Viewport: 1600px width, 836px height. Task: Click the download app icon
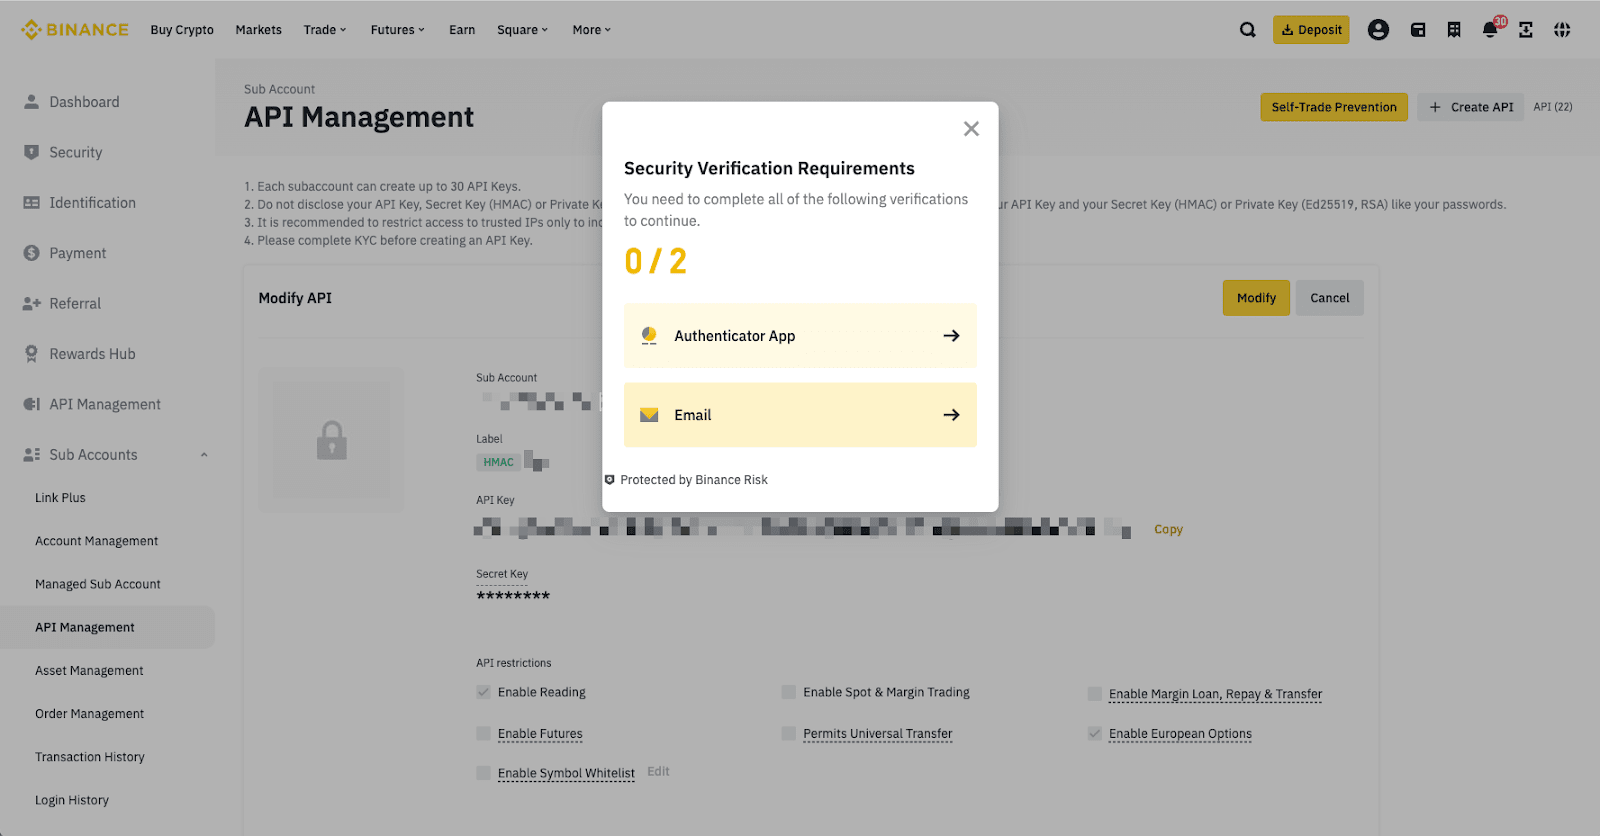[x=1526, y=30]
